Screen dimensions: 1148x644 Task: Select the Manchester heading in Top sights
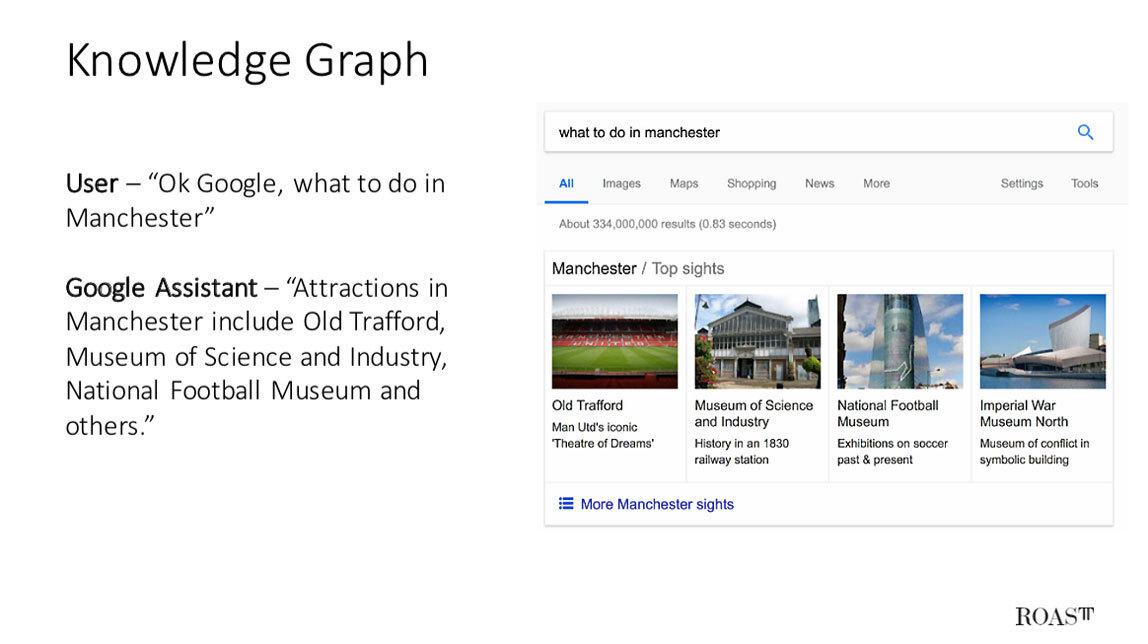(x=594, y=268)
